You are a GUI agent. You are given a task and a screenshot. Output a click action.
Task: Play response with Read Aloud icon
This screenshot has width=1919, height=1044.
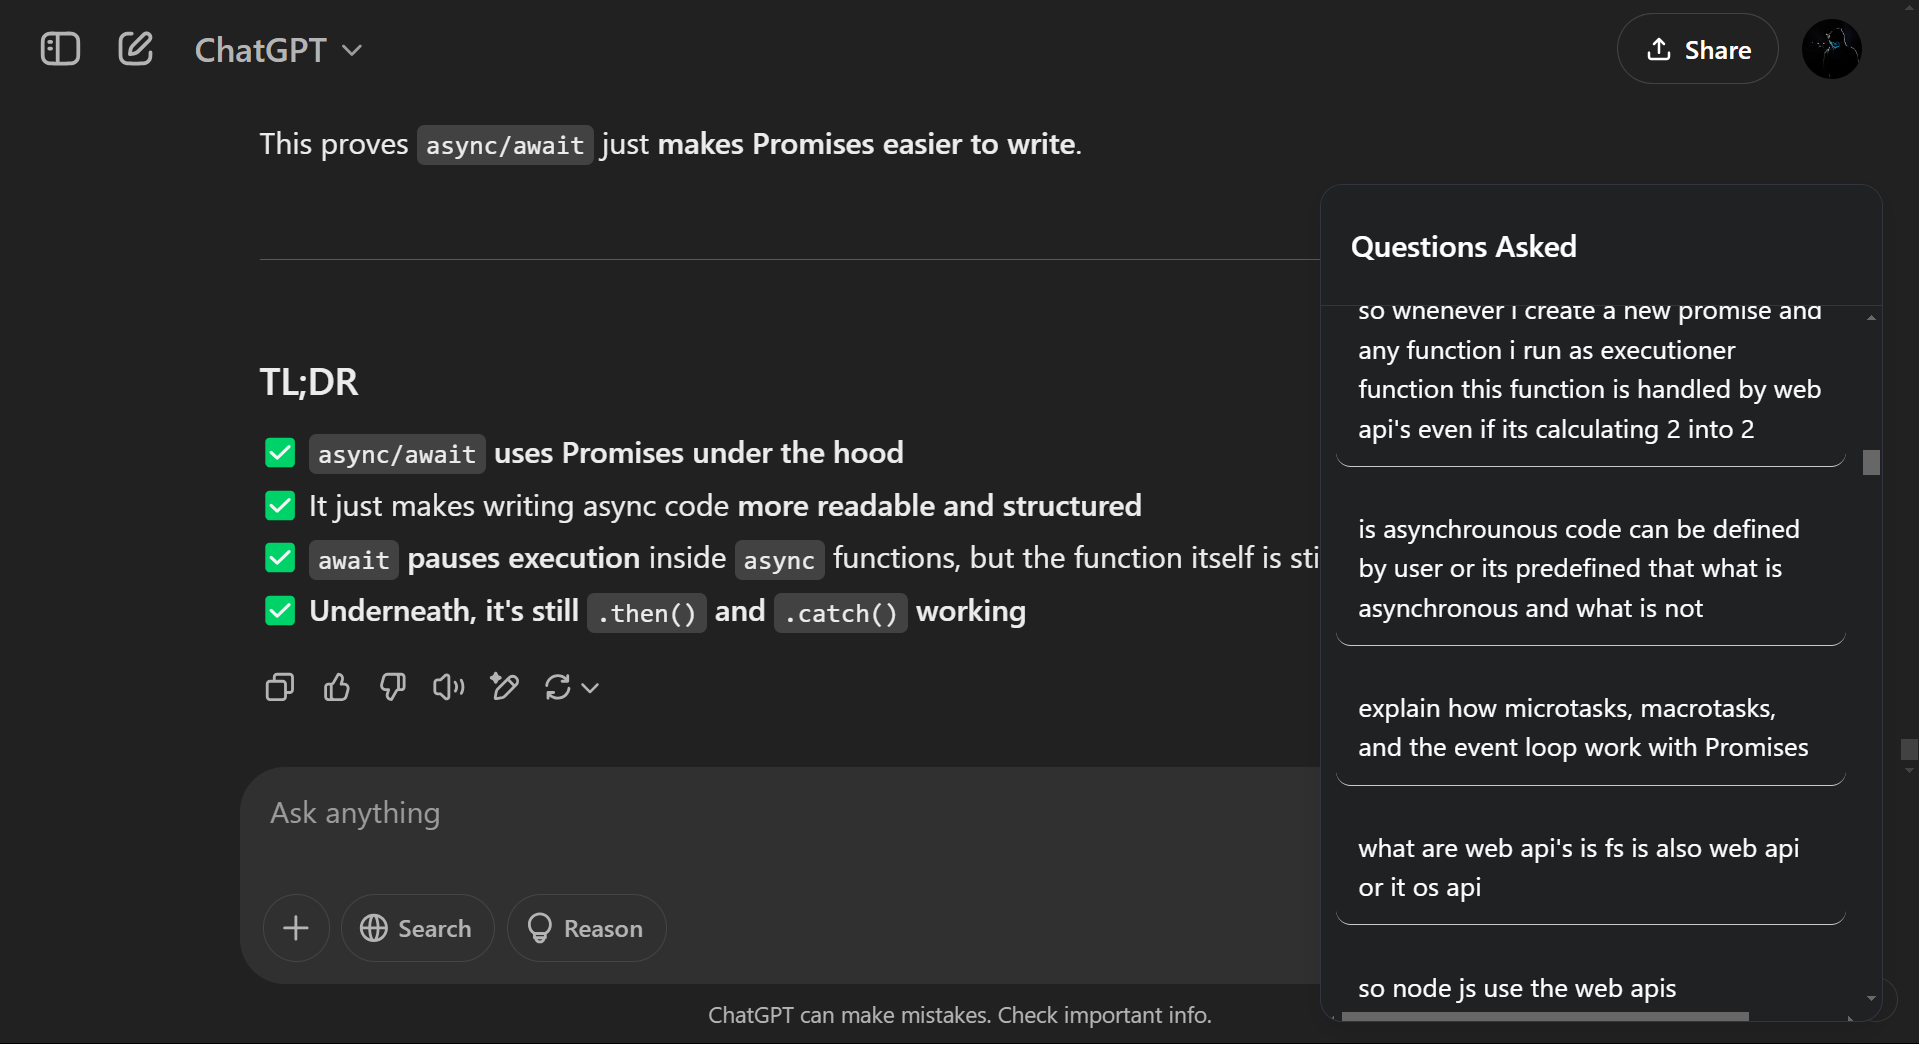pyautogui.click(x=449, y=687)
